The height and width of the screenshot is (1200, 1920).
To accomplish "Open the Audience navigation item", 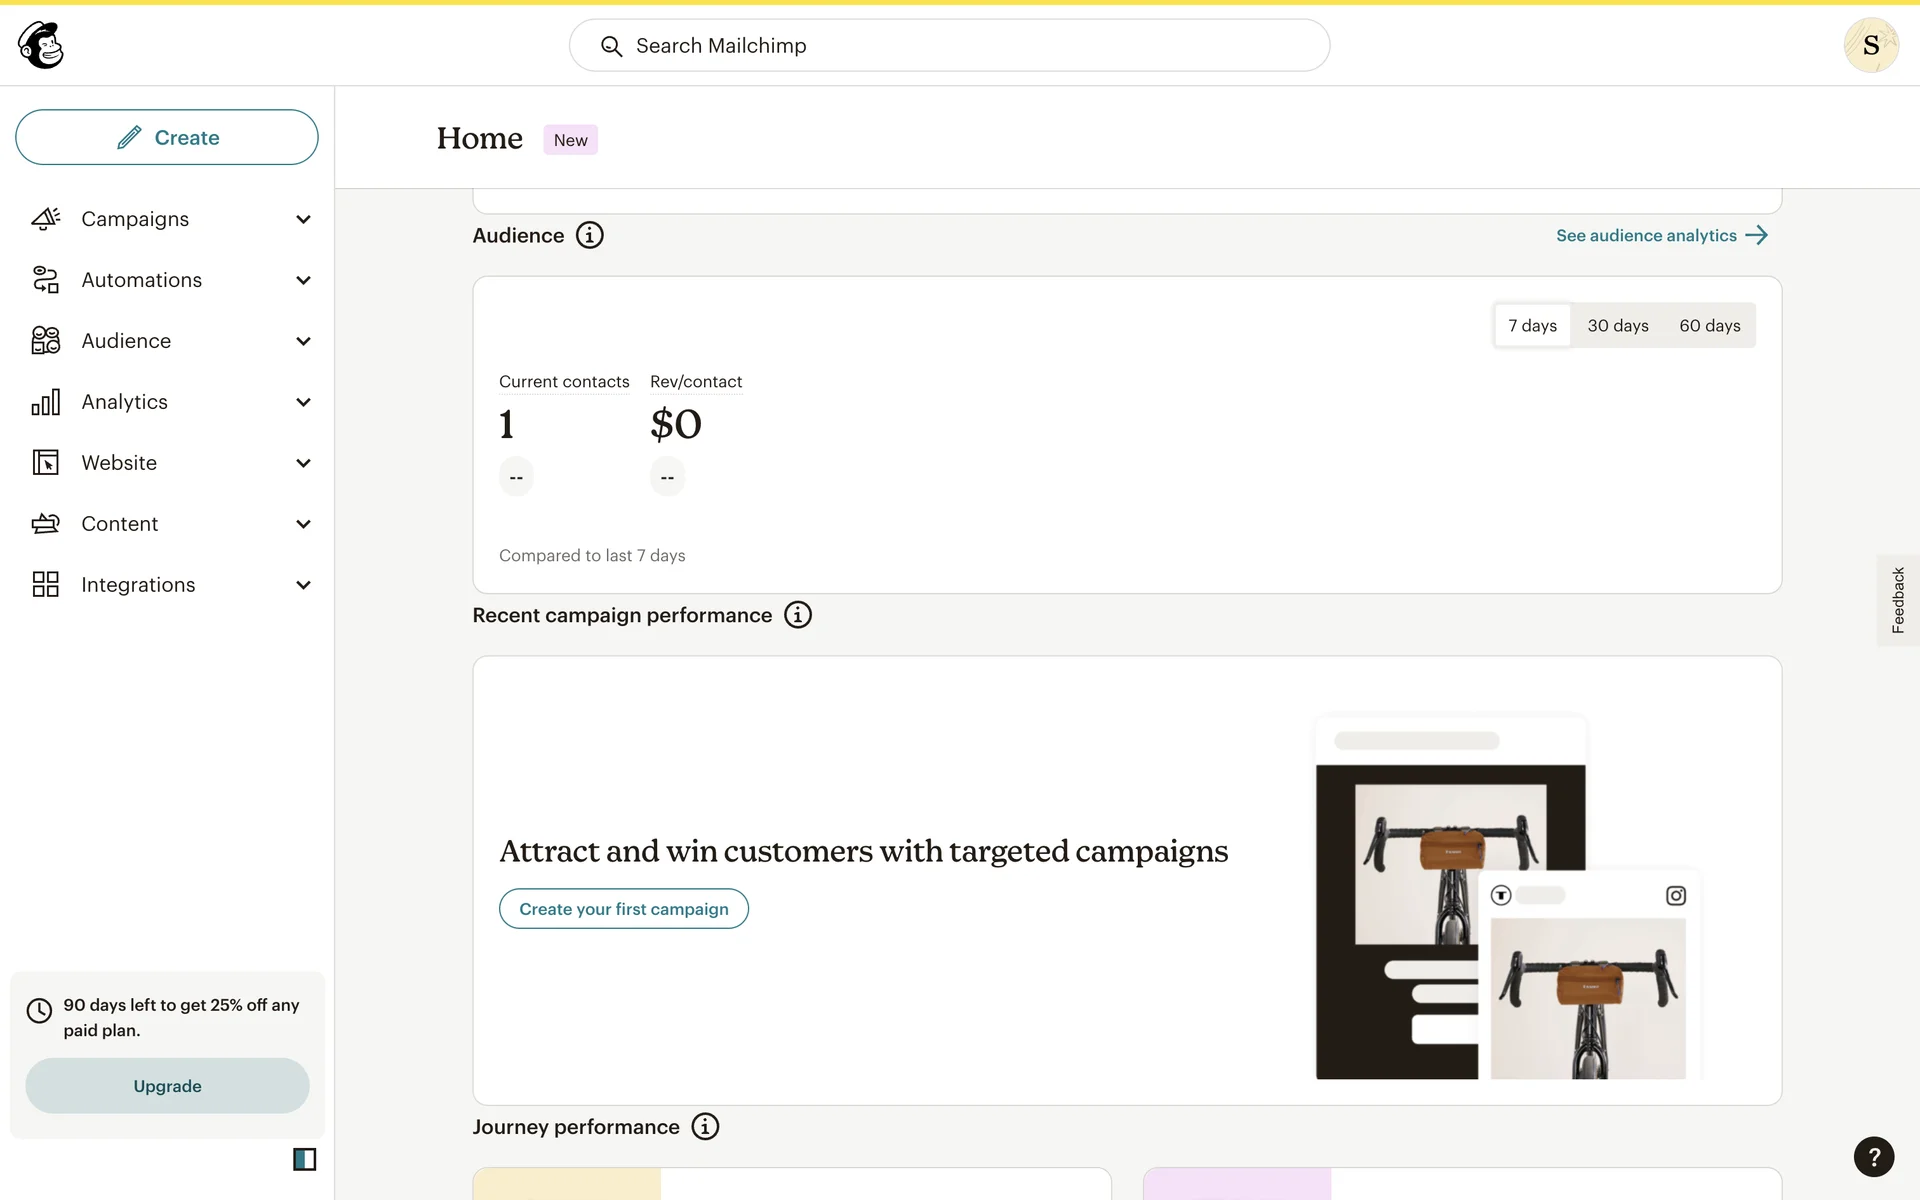I will [x=126, y=341].
